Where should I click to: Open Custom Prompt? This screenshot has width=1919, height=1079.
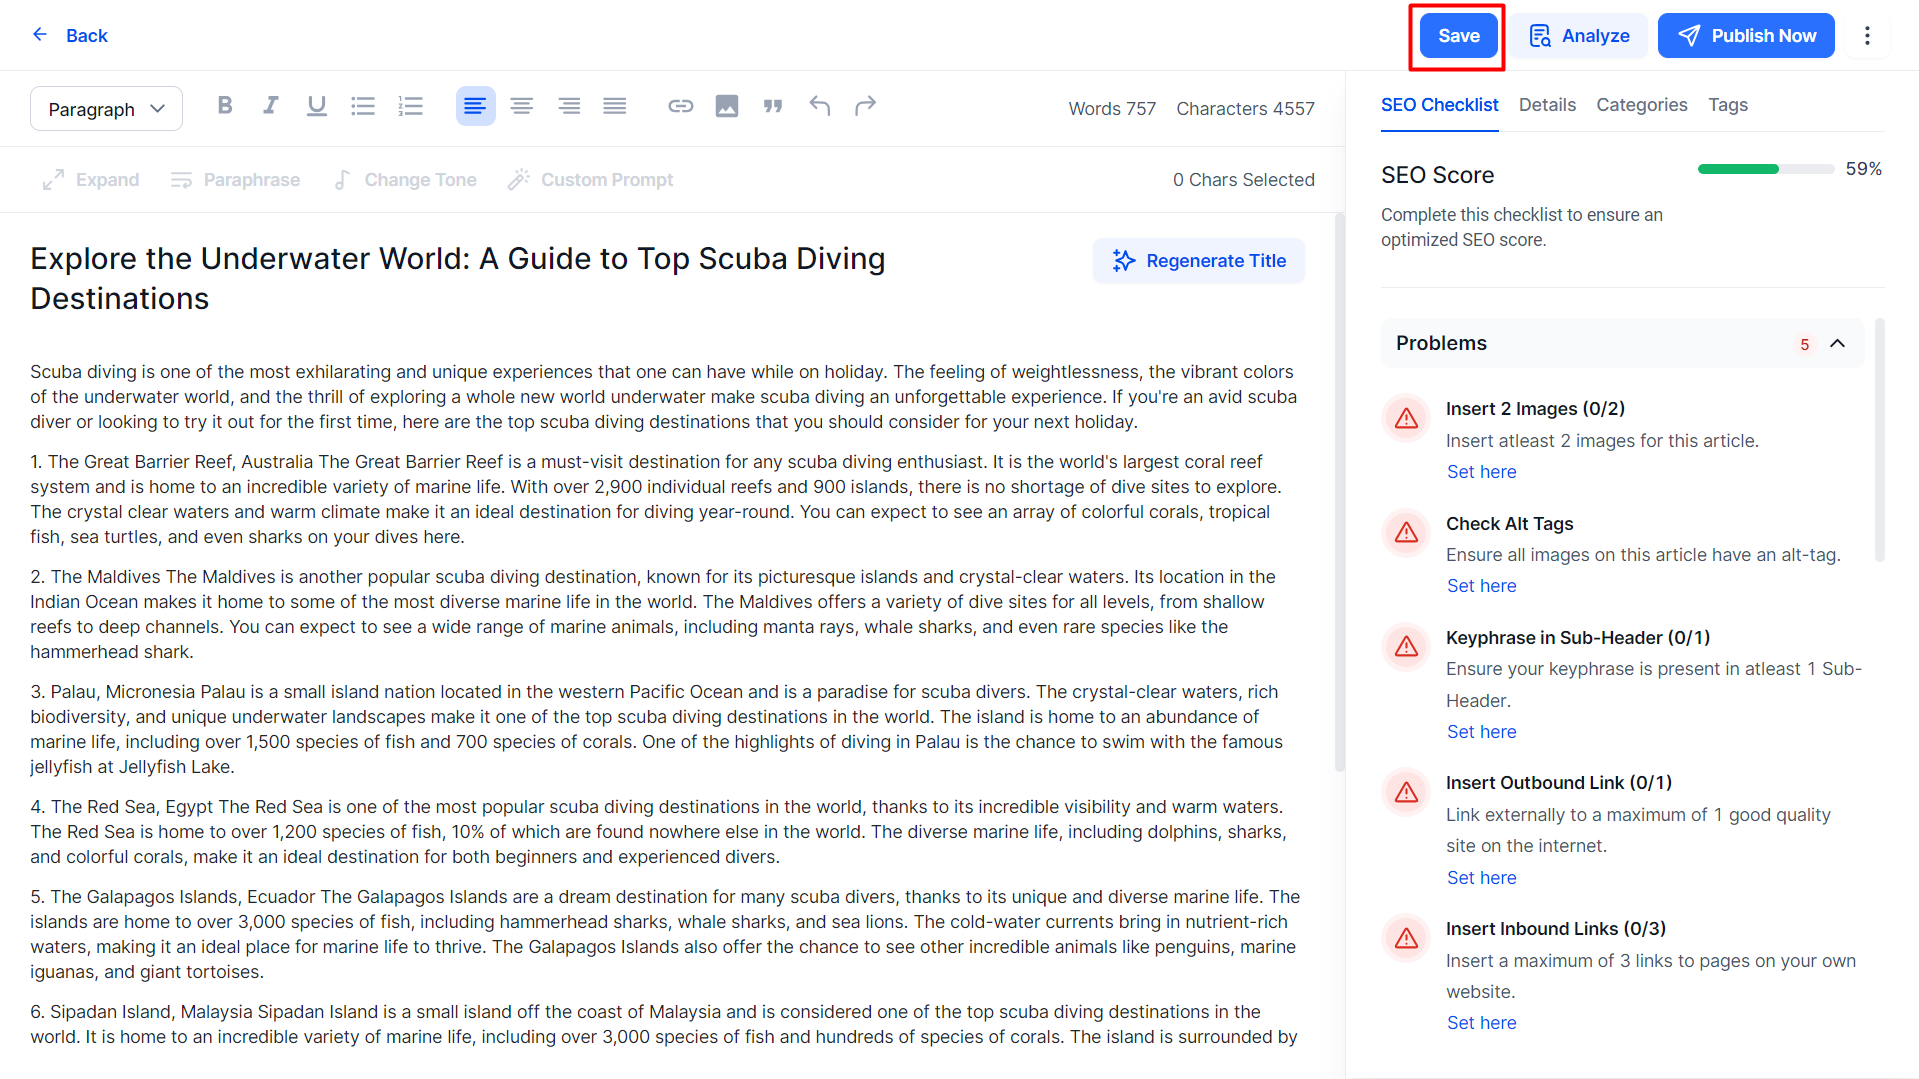click(590, 180)
